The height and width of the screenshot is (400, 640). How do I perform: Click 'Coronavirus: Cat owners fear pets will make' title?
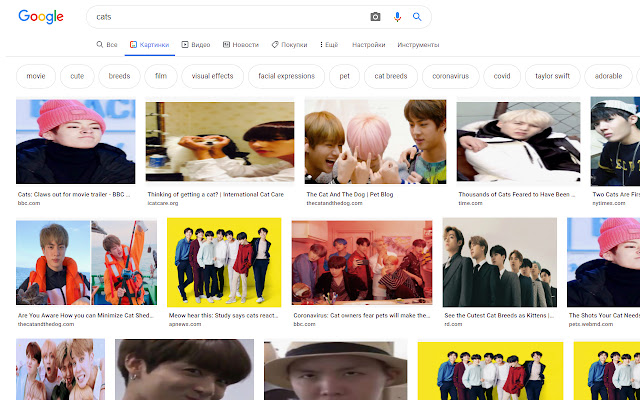[x=362, y=316]
